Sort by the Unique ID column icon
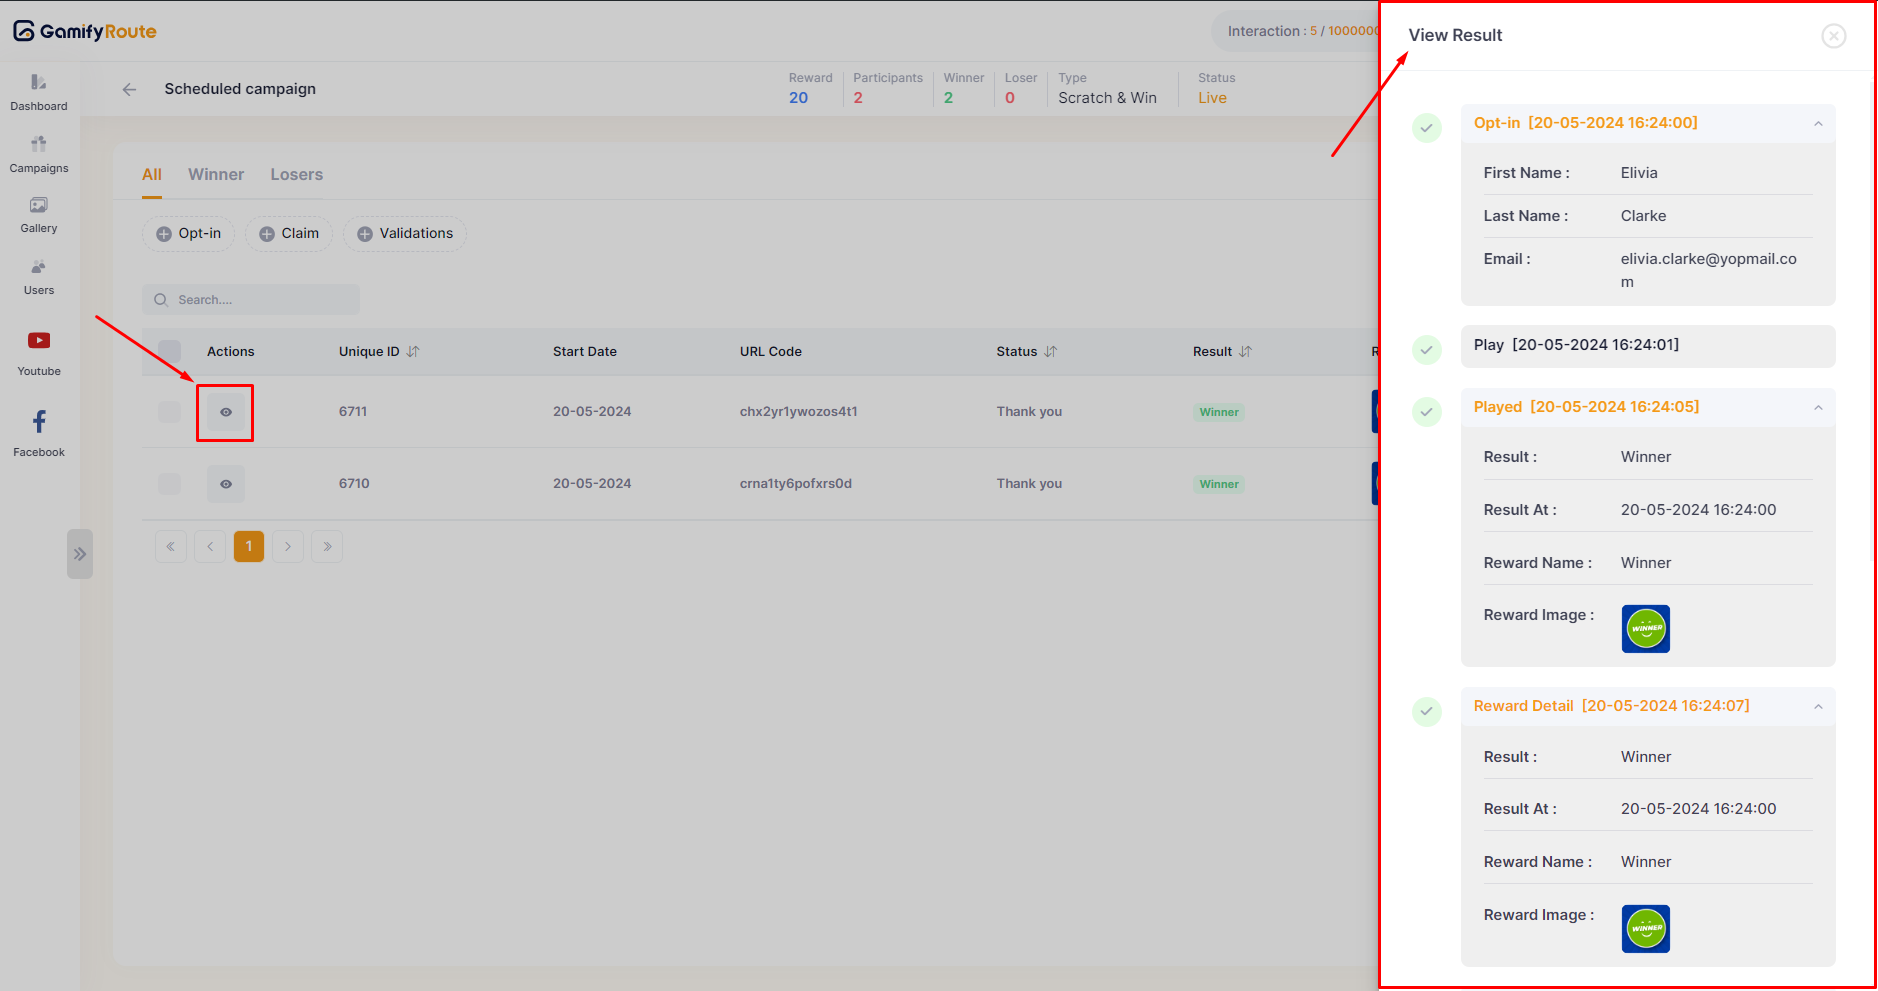Viewport: 1878px width, 991px height. pyautogui.click(x=413, y=352)
